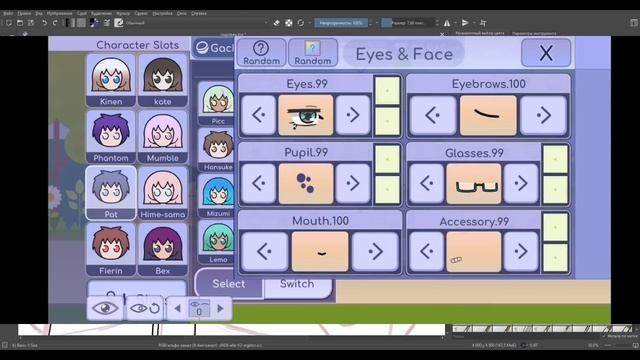Viewport: 640px width, 360px height.
Task: Toggle preserve alpha checker icon
Action: click(x=289, y=23)
